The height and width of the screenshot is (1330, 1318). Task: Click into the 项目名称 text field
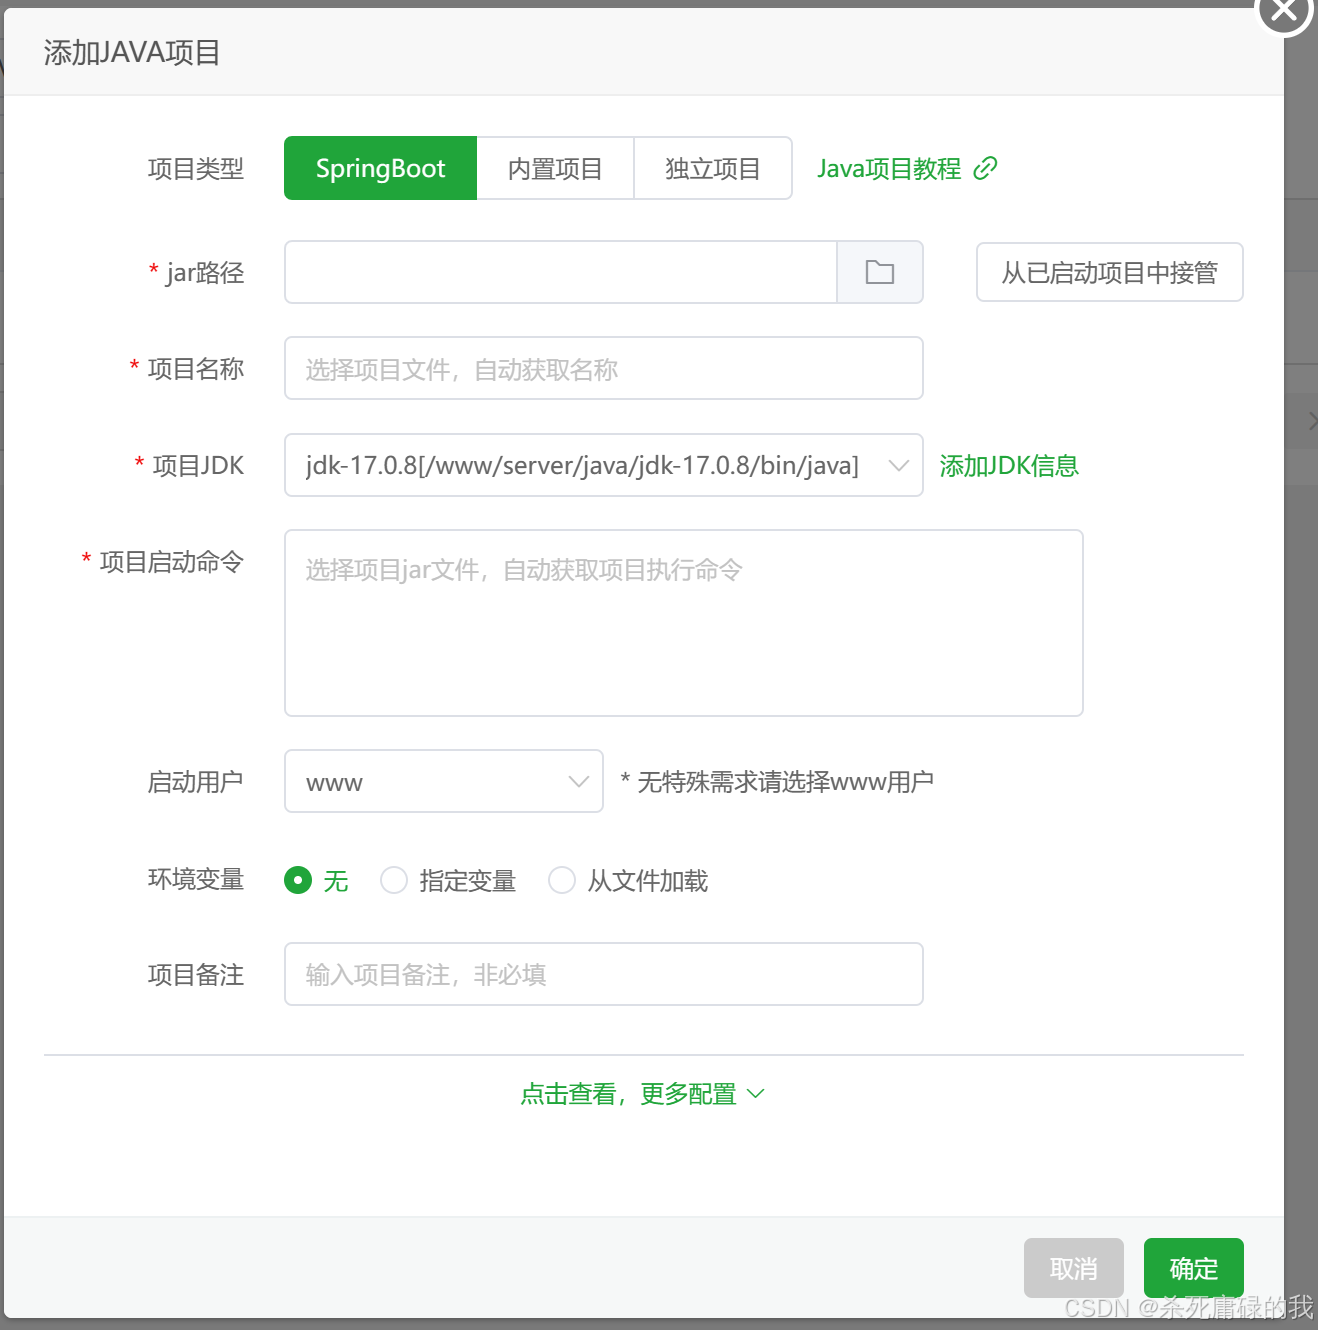tap(603, 368)
